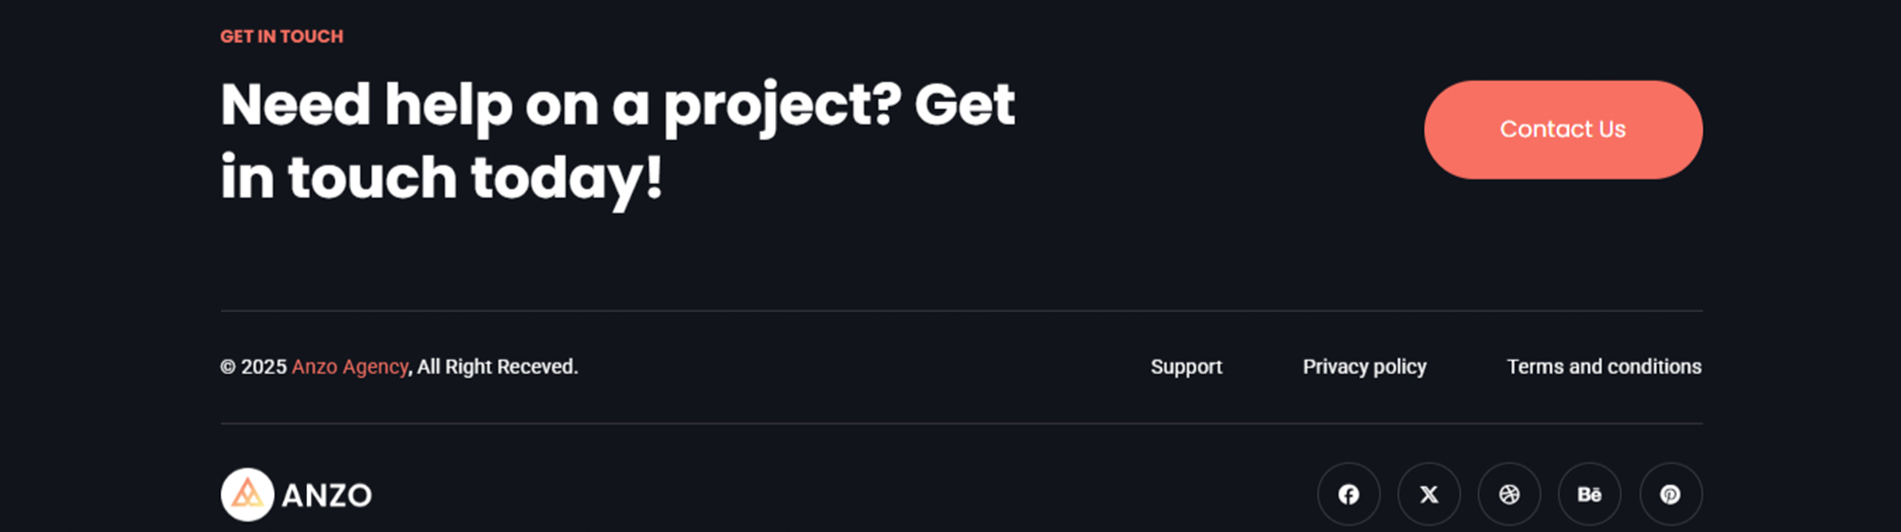Click the ANZO wordmark text

coord(326,495)
